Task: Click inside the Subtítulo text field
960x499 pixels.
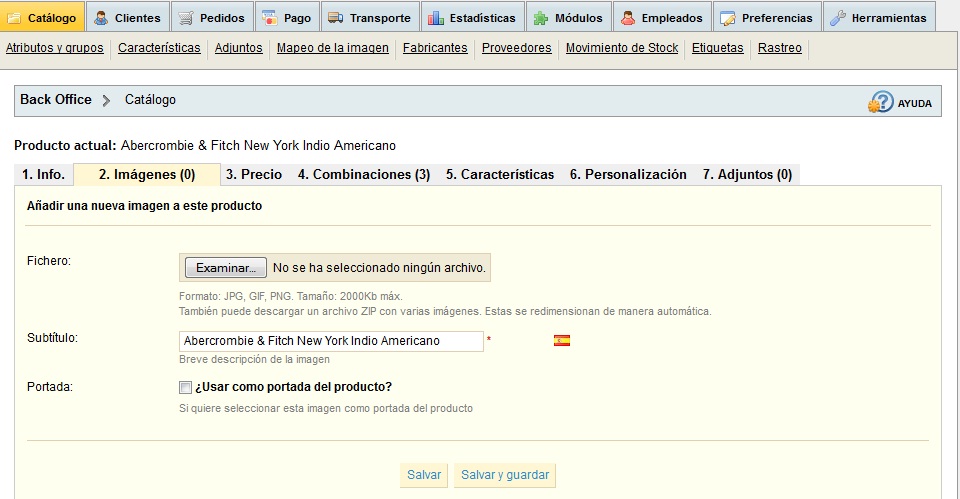Action: 331,341
